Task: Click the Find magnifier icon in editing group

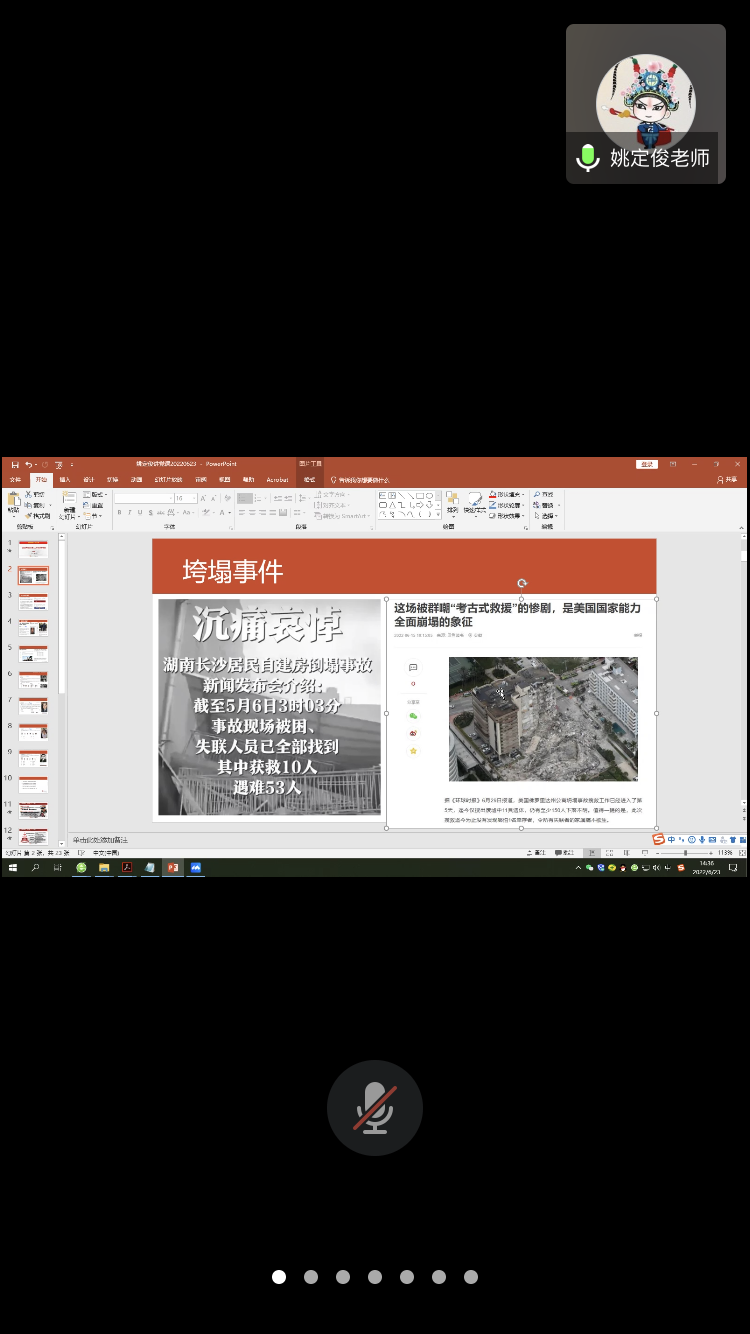Action: click(x=537, y=494)
